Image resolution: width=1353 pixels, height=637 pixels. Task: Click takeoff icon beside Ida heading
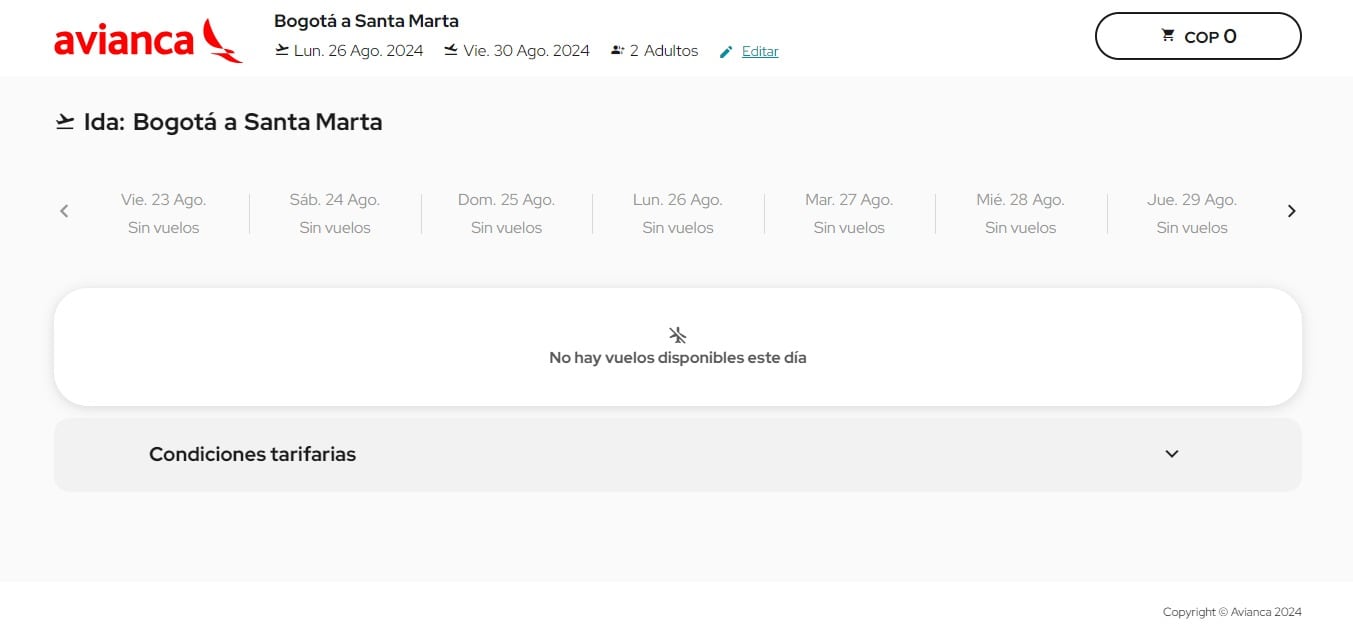65,122
